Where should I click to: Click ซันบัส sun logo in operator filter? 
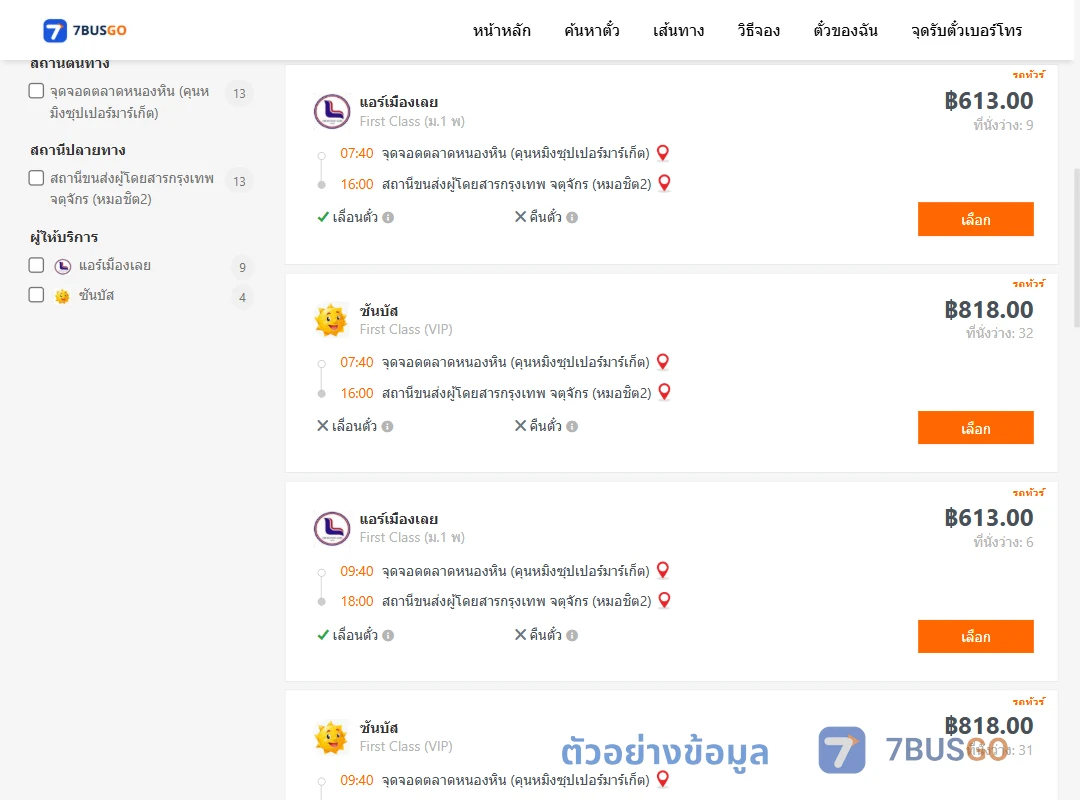62,296
